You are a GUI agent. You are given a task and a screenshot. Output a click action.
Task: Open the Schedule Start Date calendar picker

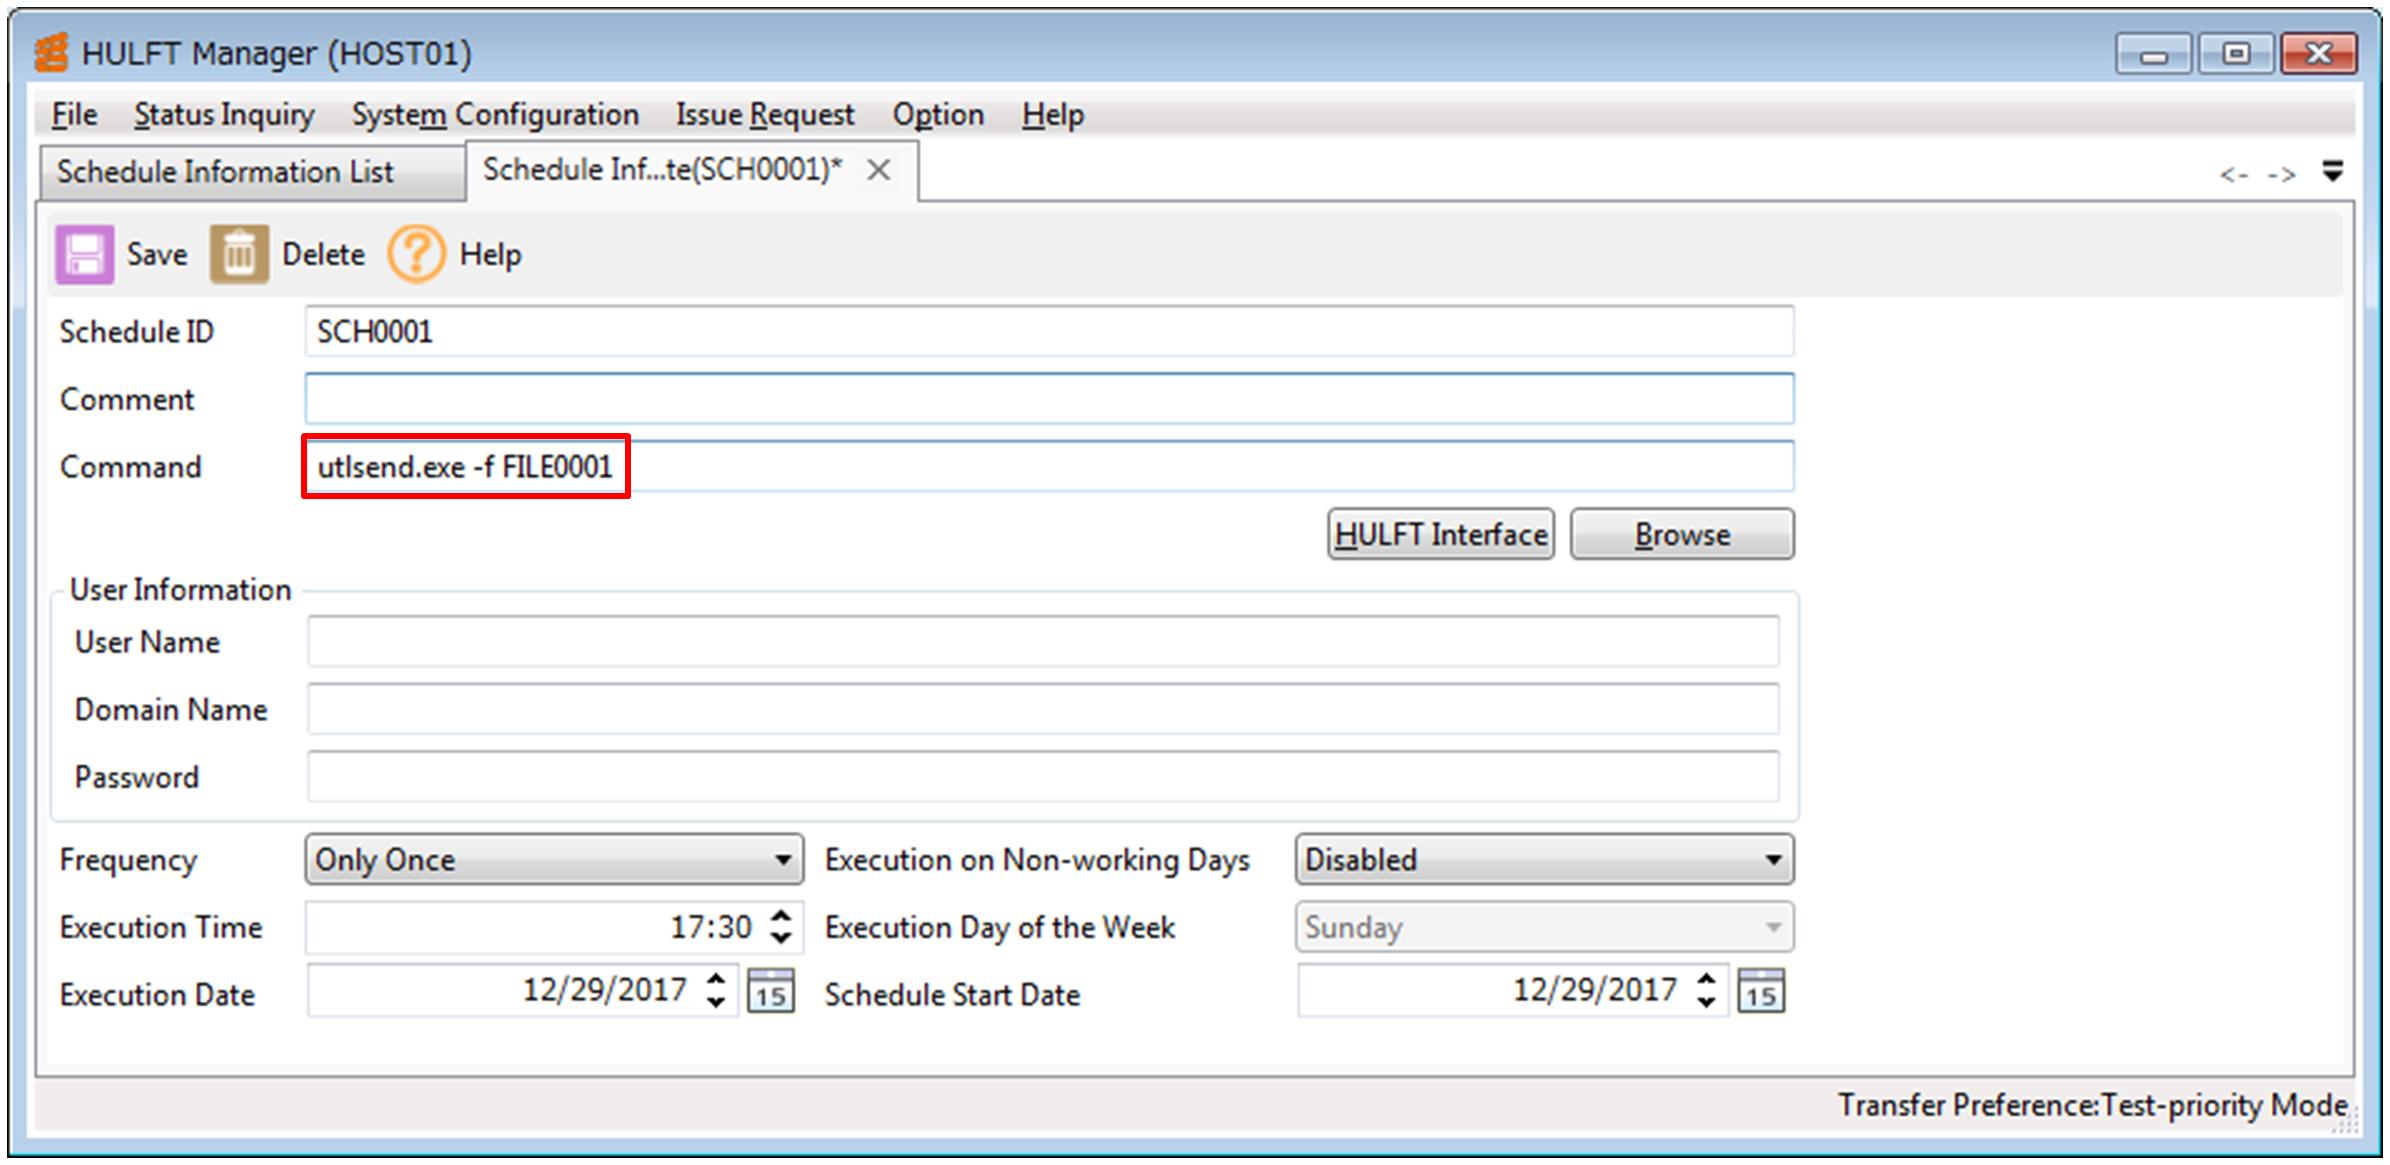point(1761,991)
